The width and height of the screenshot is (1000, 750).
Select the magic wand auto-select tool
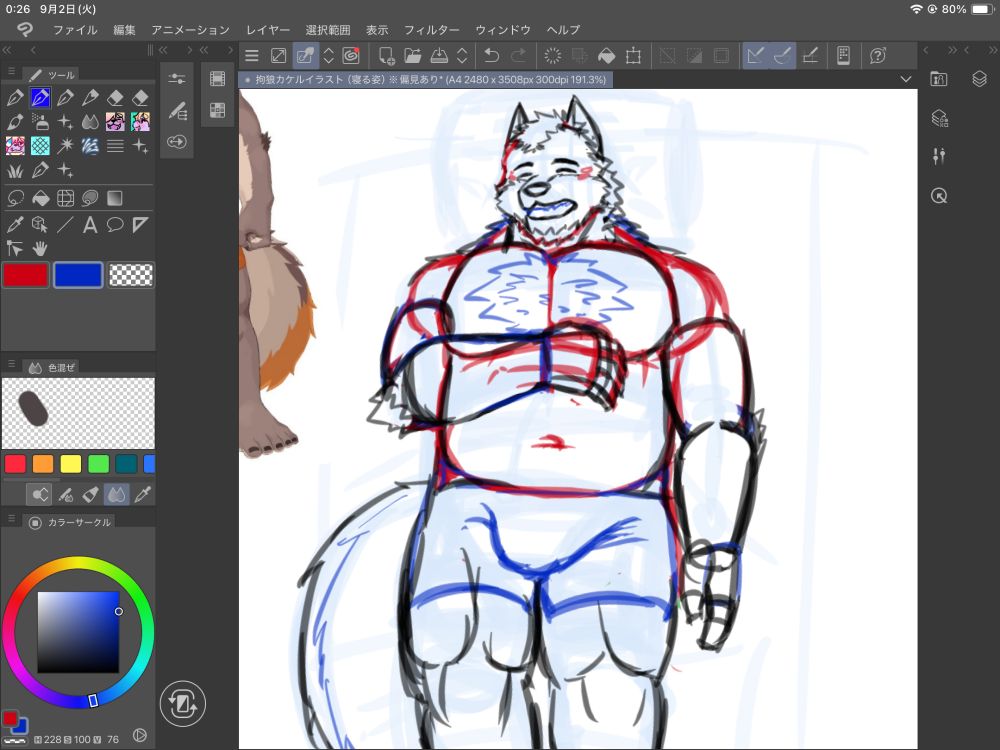click(65, 145)
